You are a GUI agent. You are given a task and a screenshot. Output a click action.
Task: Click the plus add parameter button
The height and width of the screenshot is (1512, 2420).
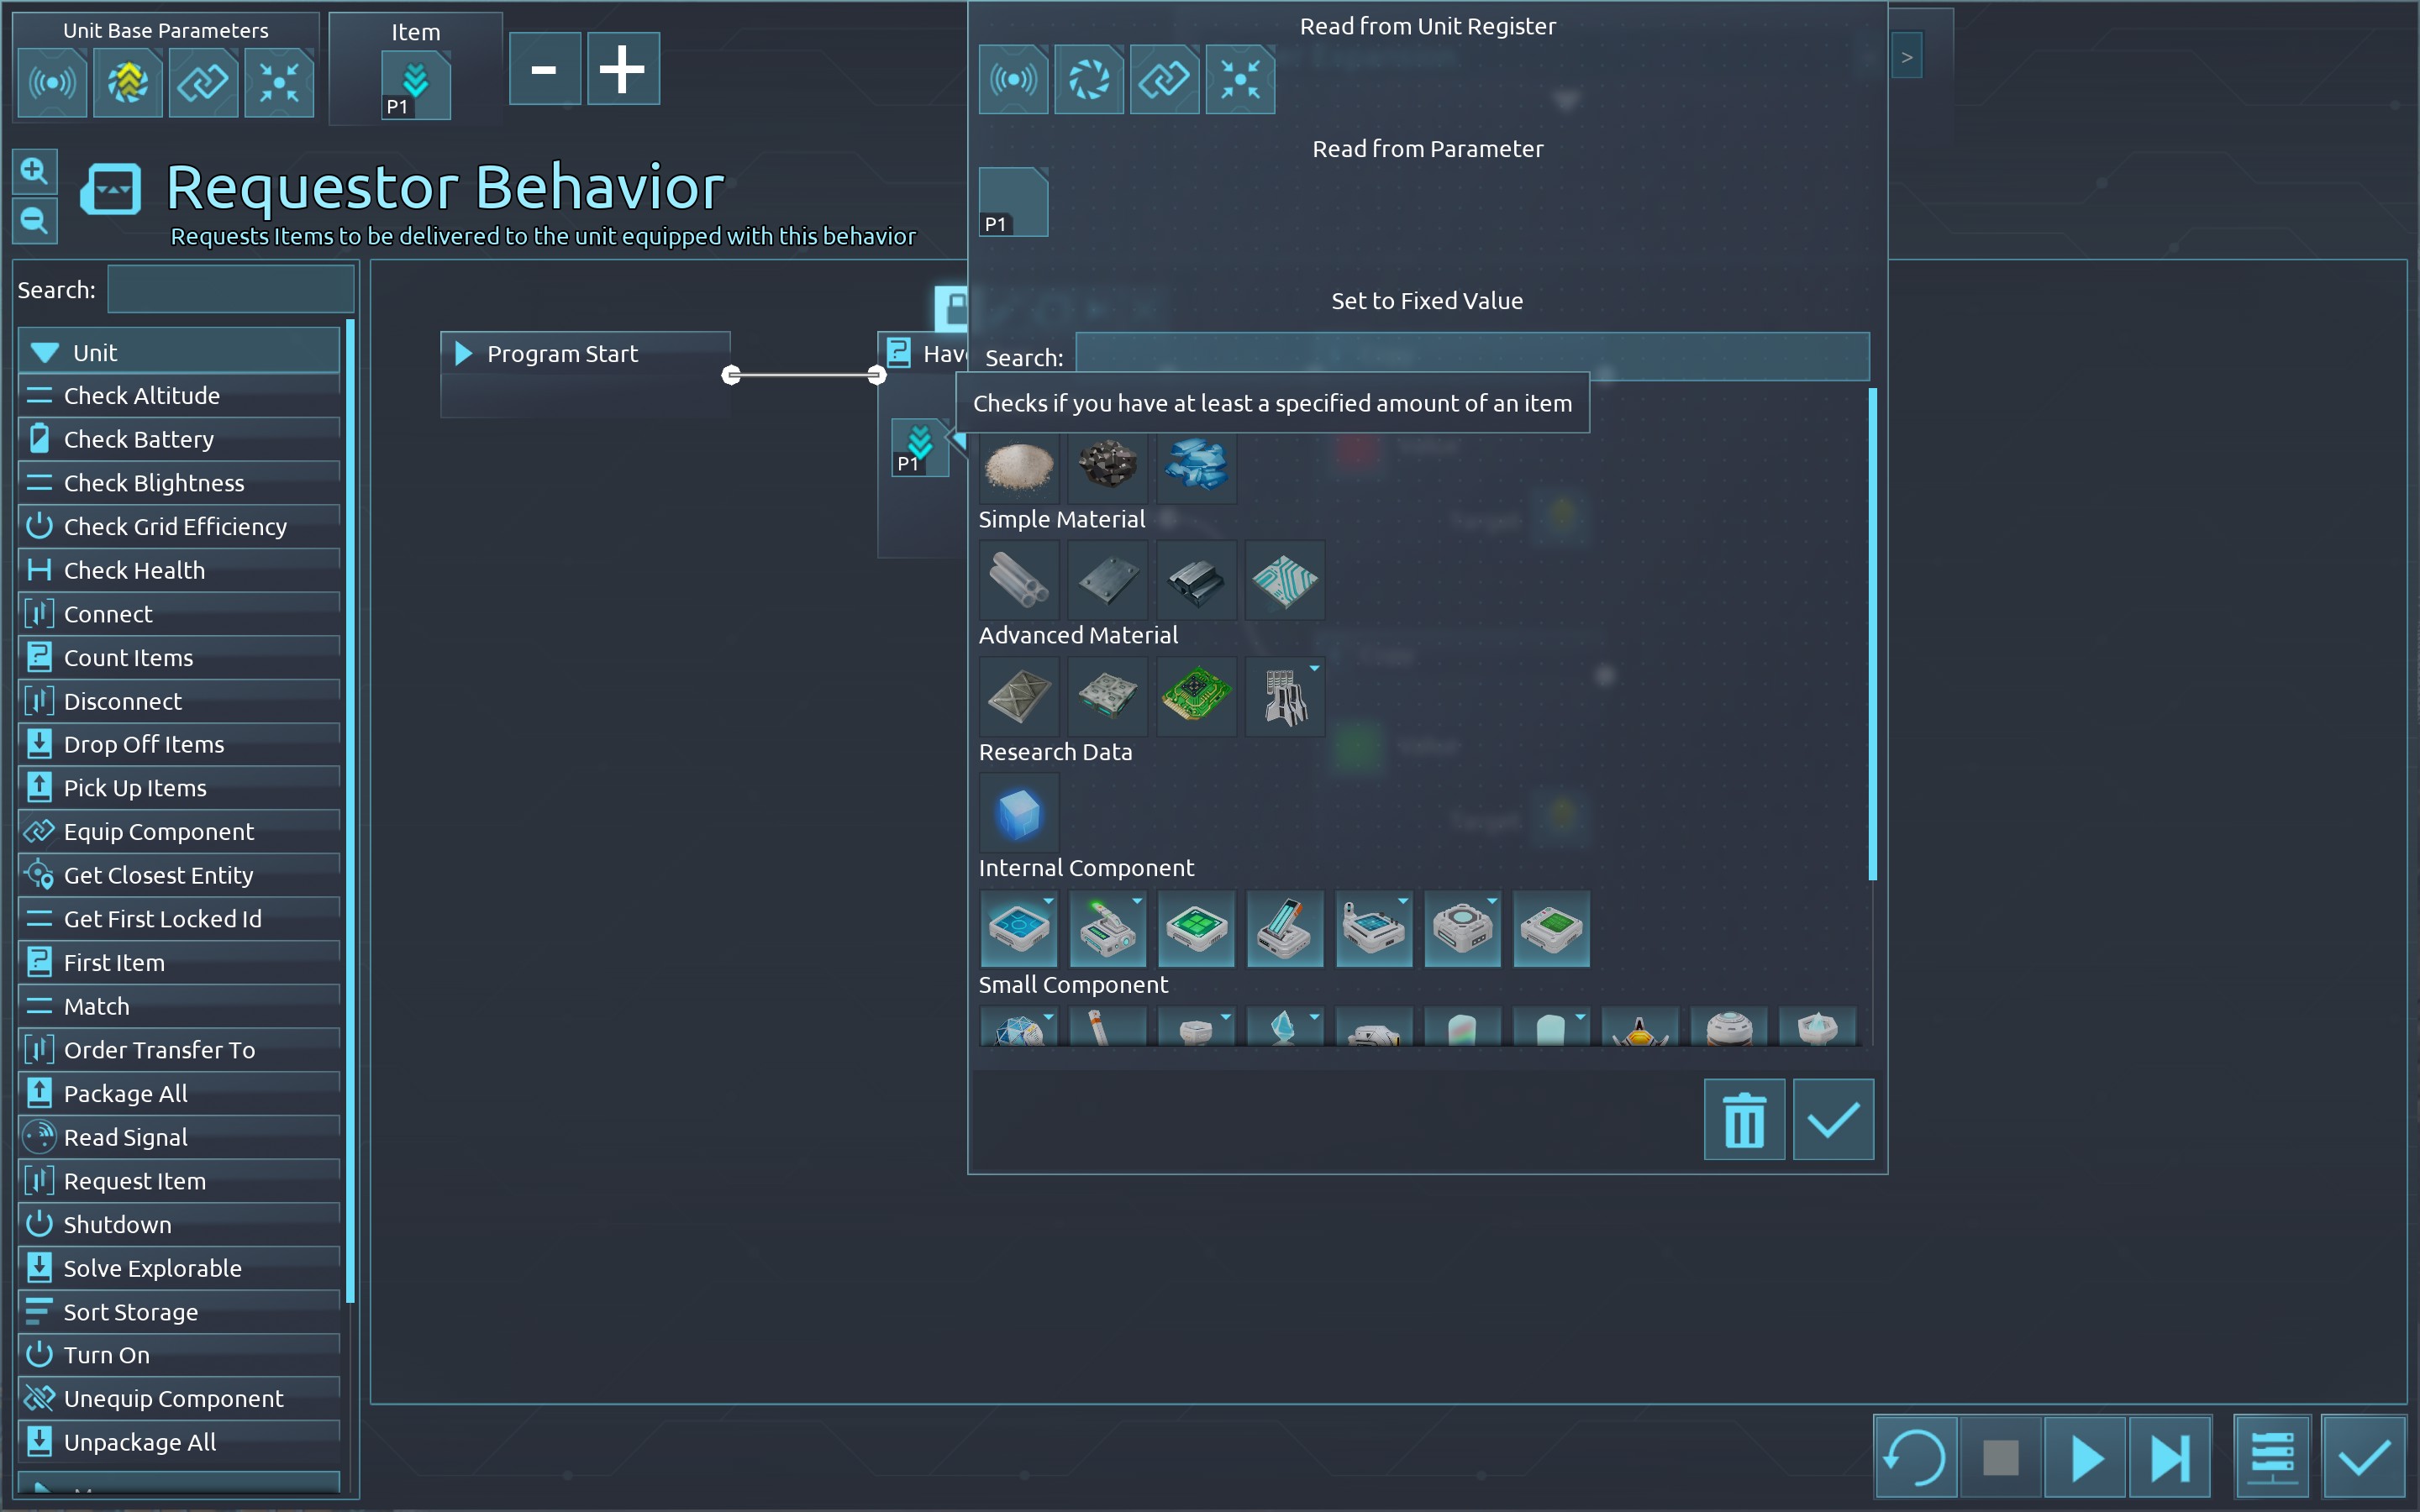pyautogui.click(x=622, y=69)
